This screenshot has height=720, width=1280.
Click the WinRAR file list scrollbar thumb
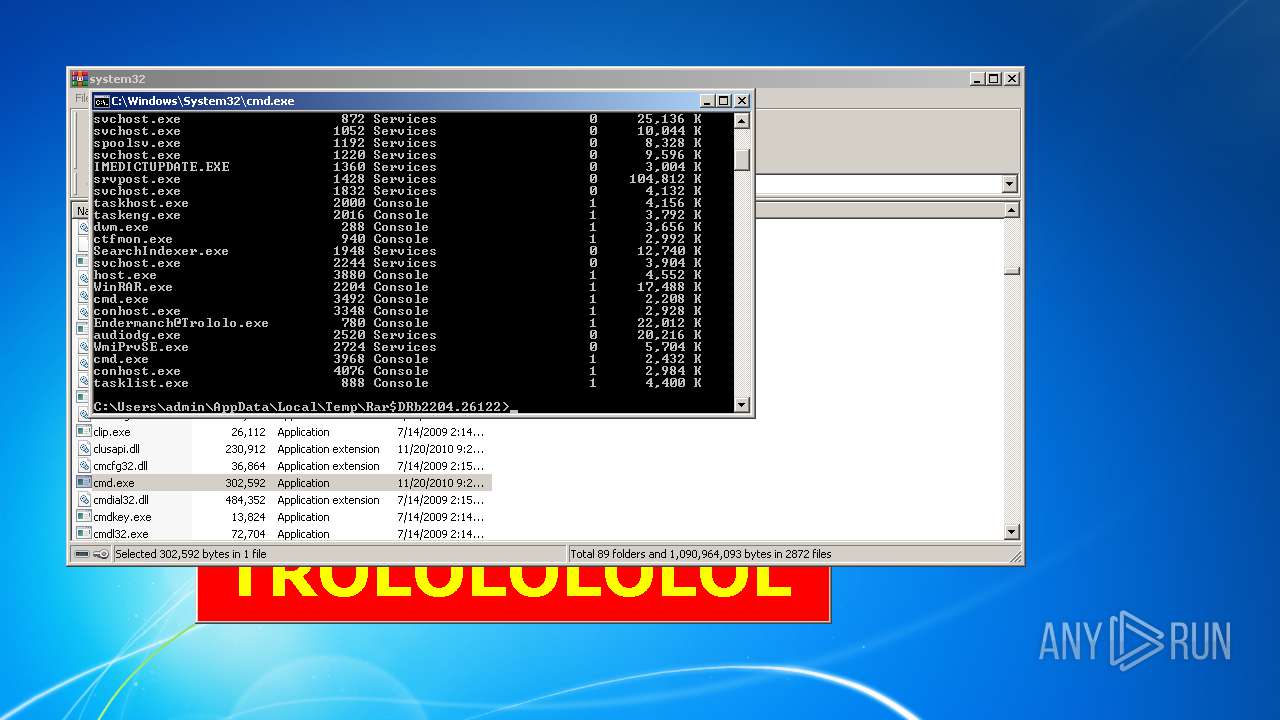1012,270
